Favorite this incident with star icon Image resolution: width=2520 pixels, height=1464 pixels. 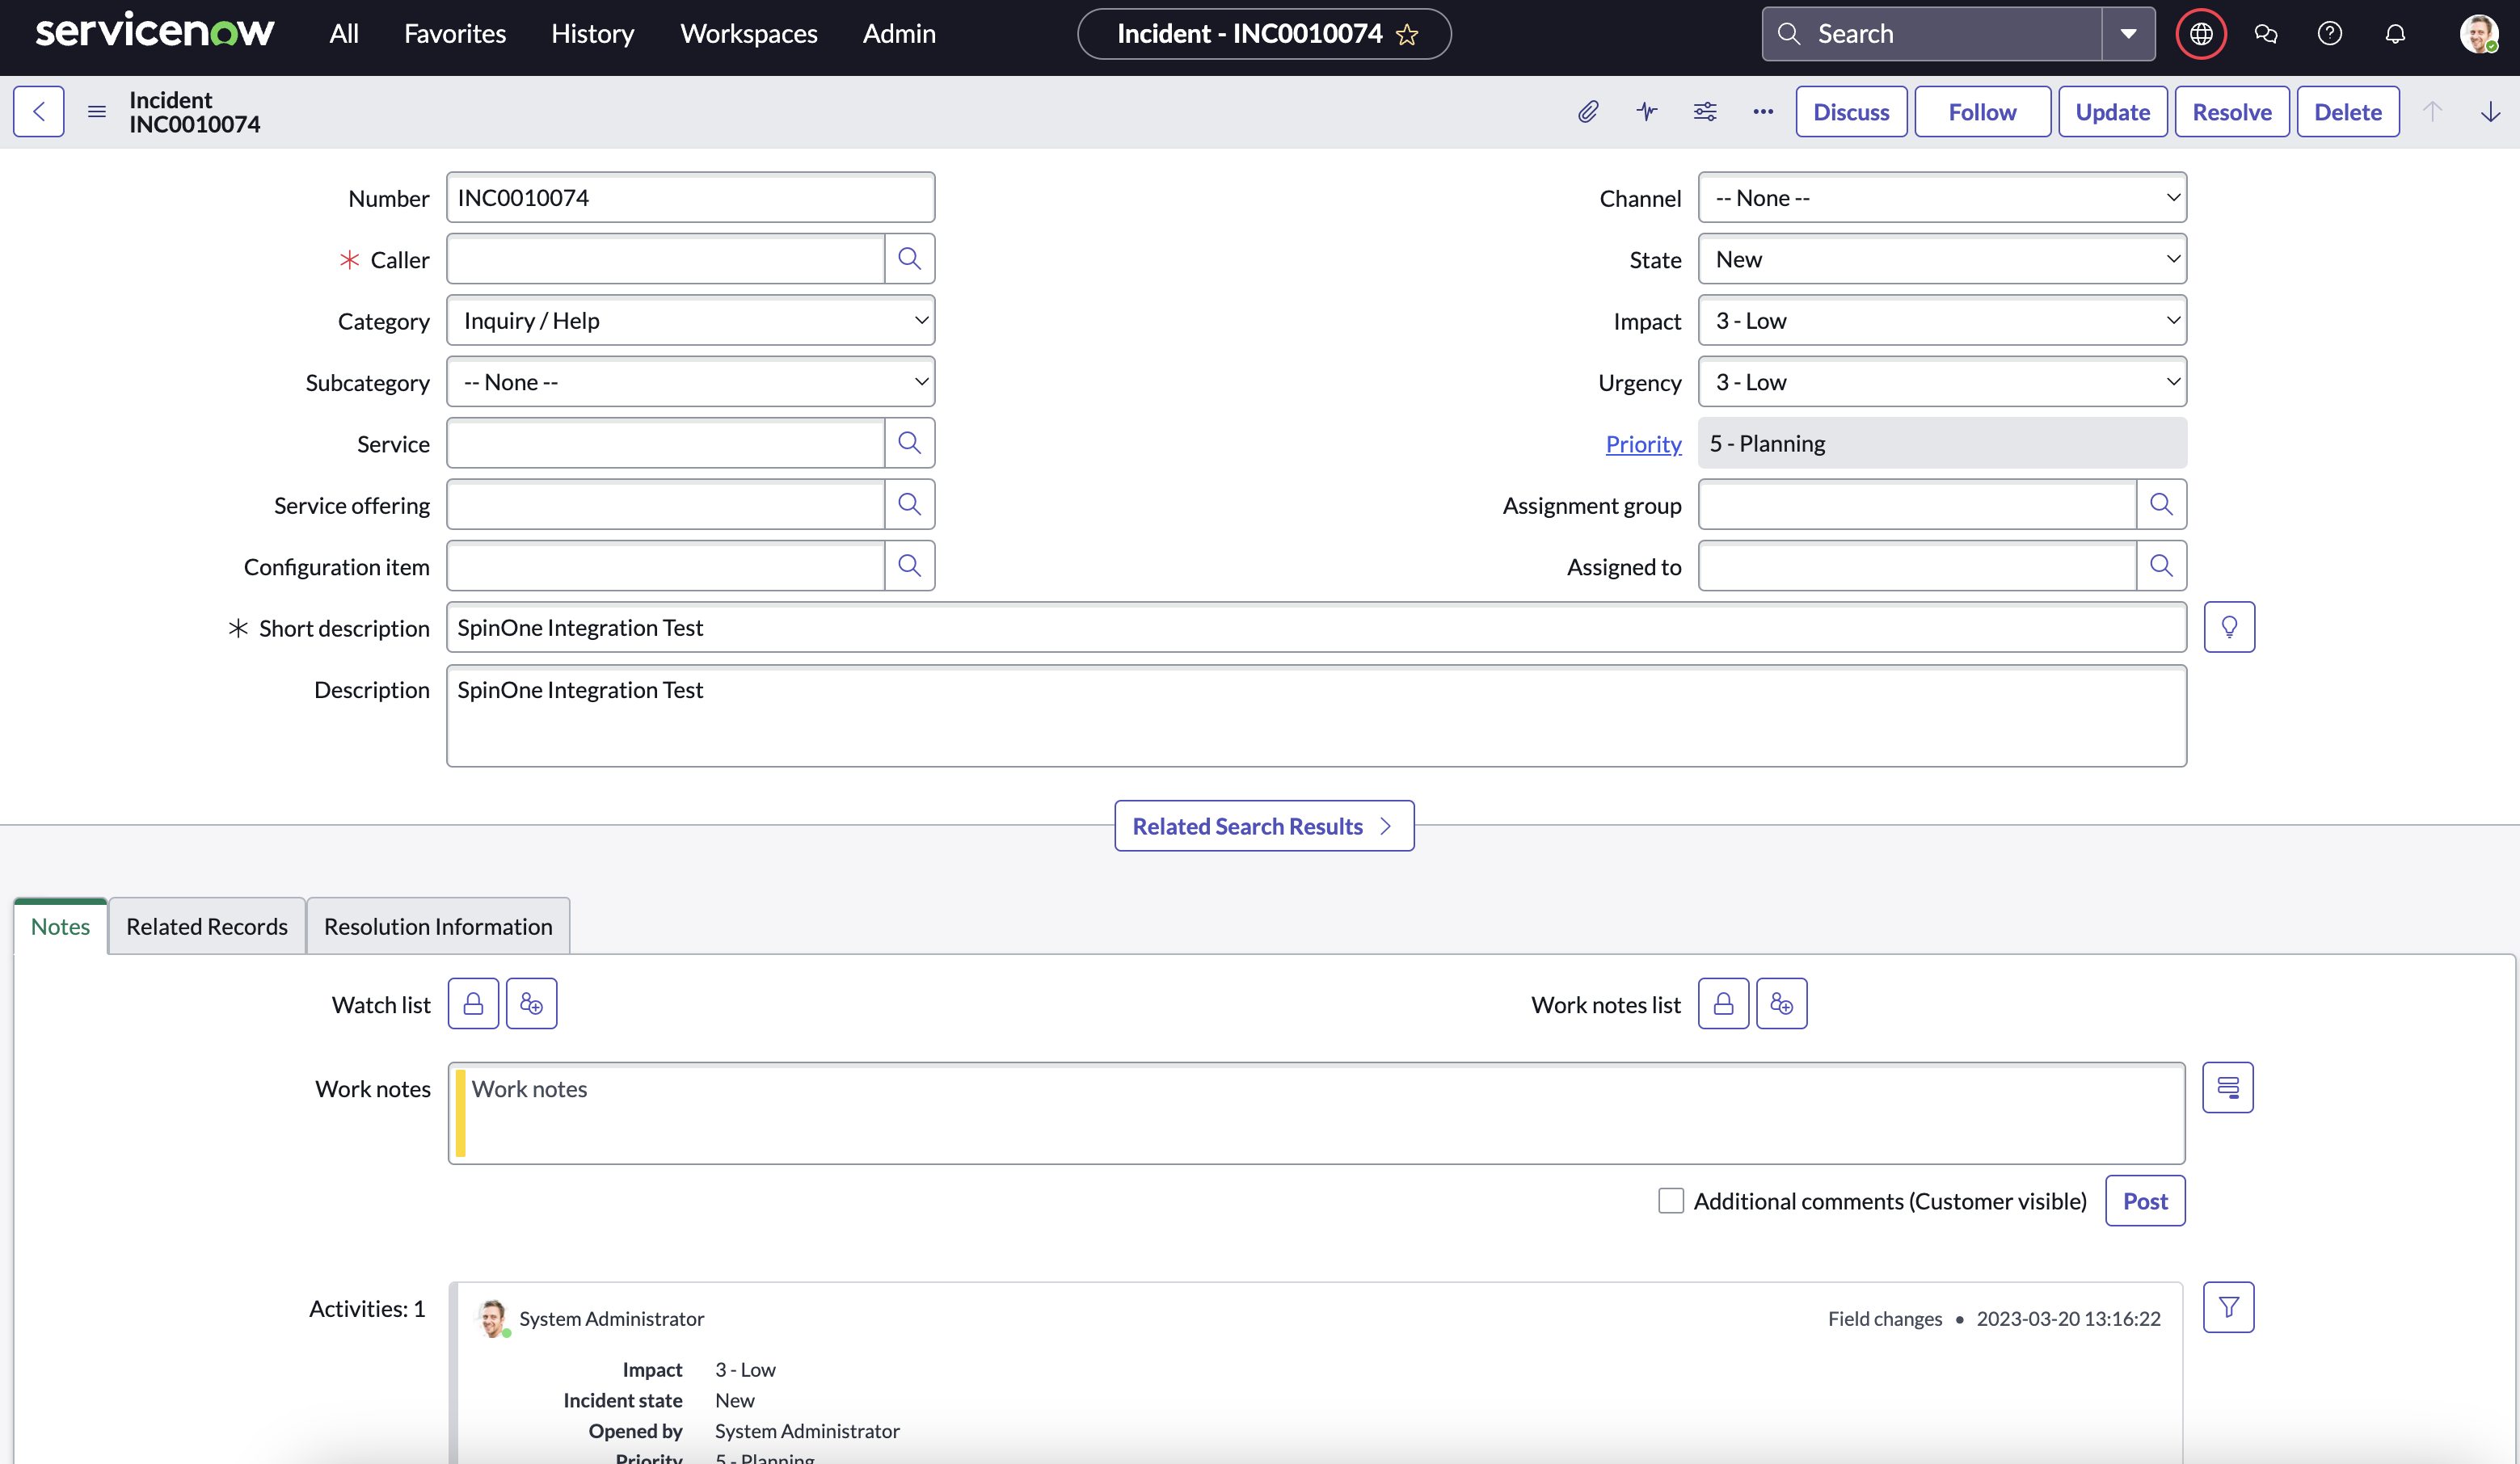coord(1407,35)
